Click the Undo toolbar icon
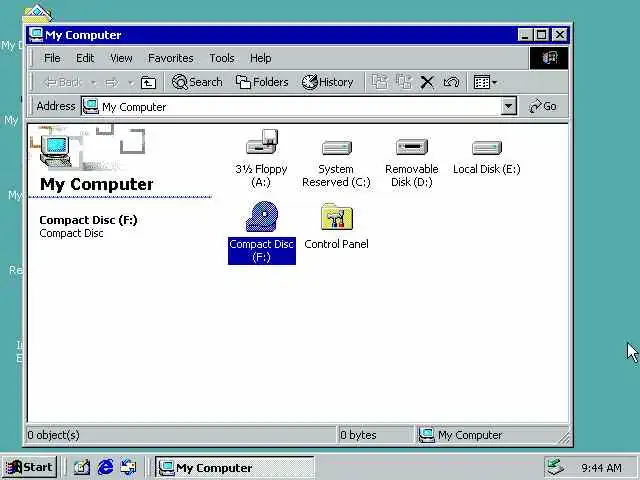The width and height of the screenshot is (640, 480). pyautogui.click(x=451, y=82)
